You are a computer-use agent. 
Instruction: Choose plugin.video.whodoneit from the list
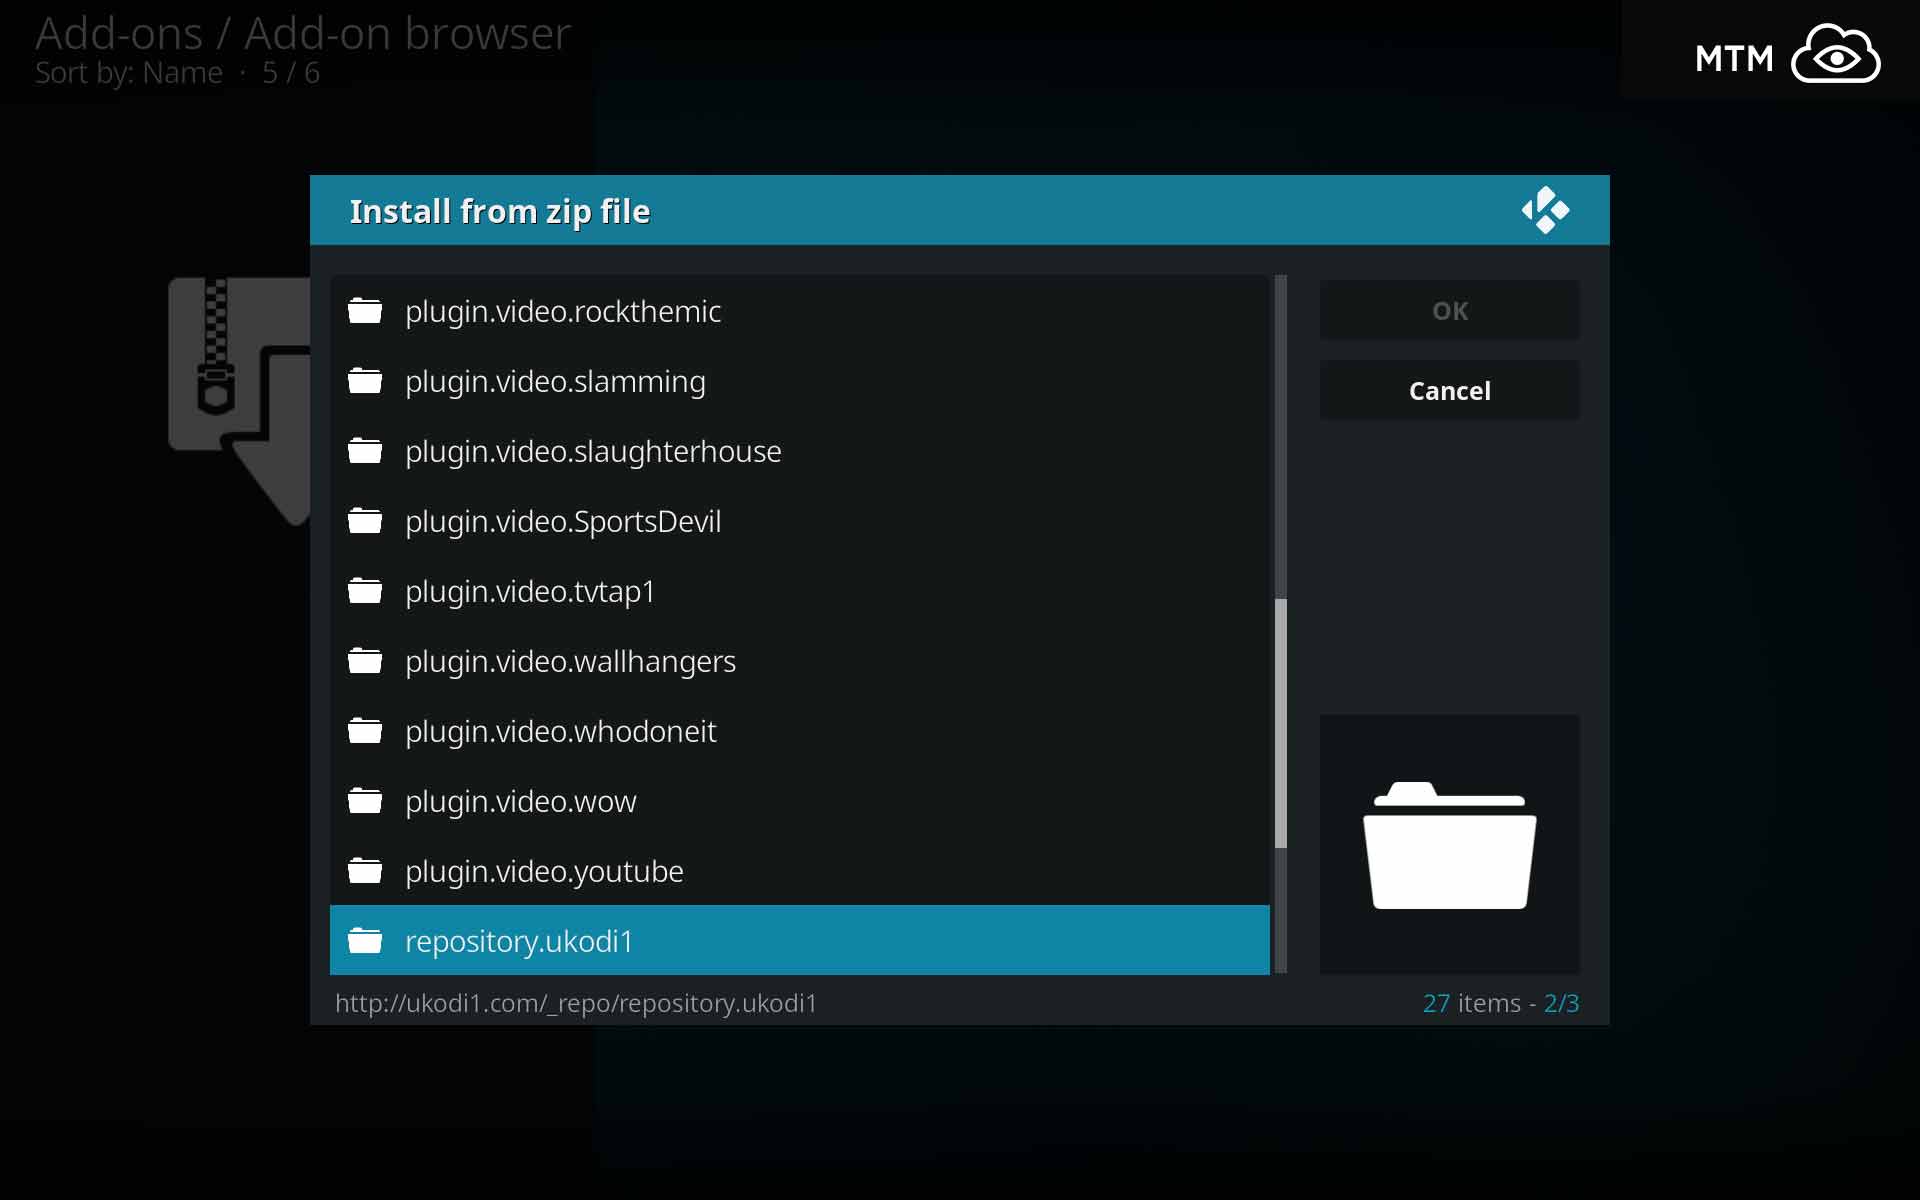(x=800, y=731)
